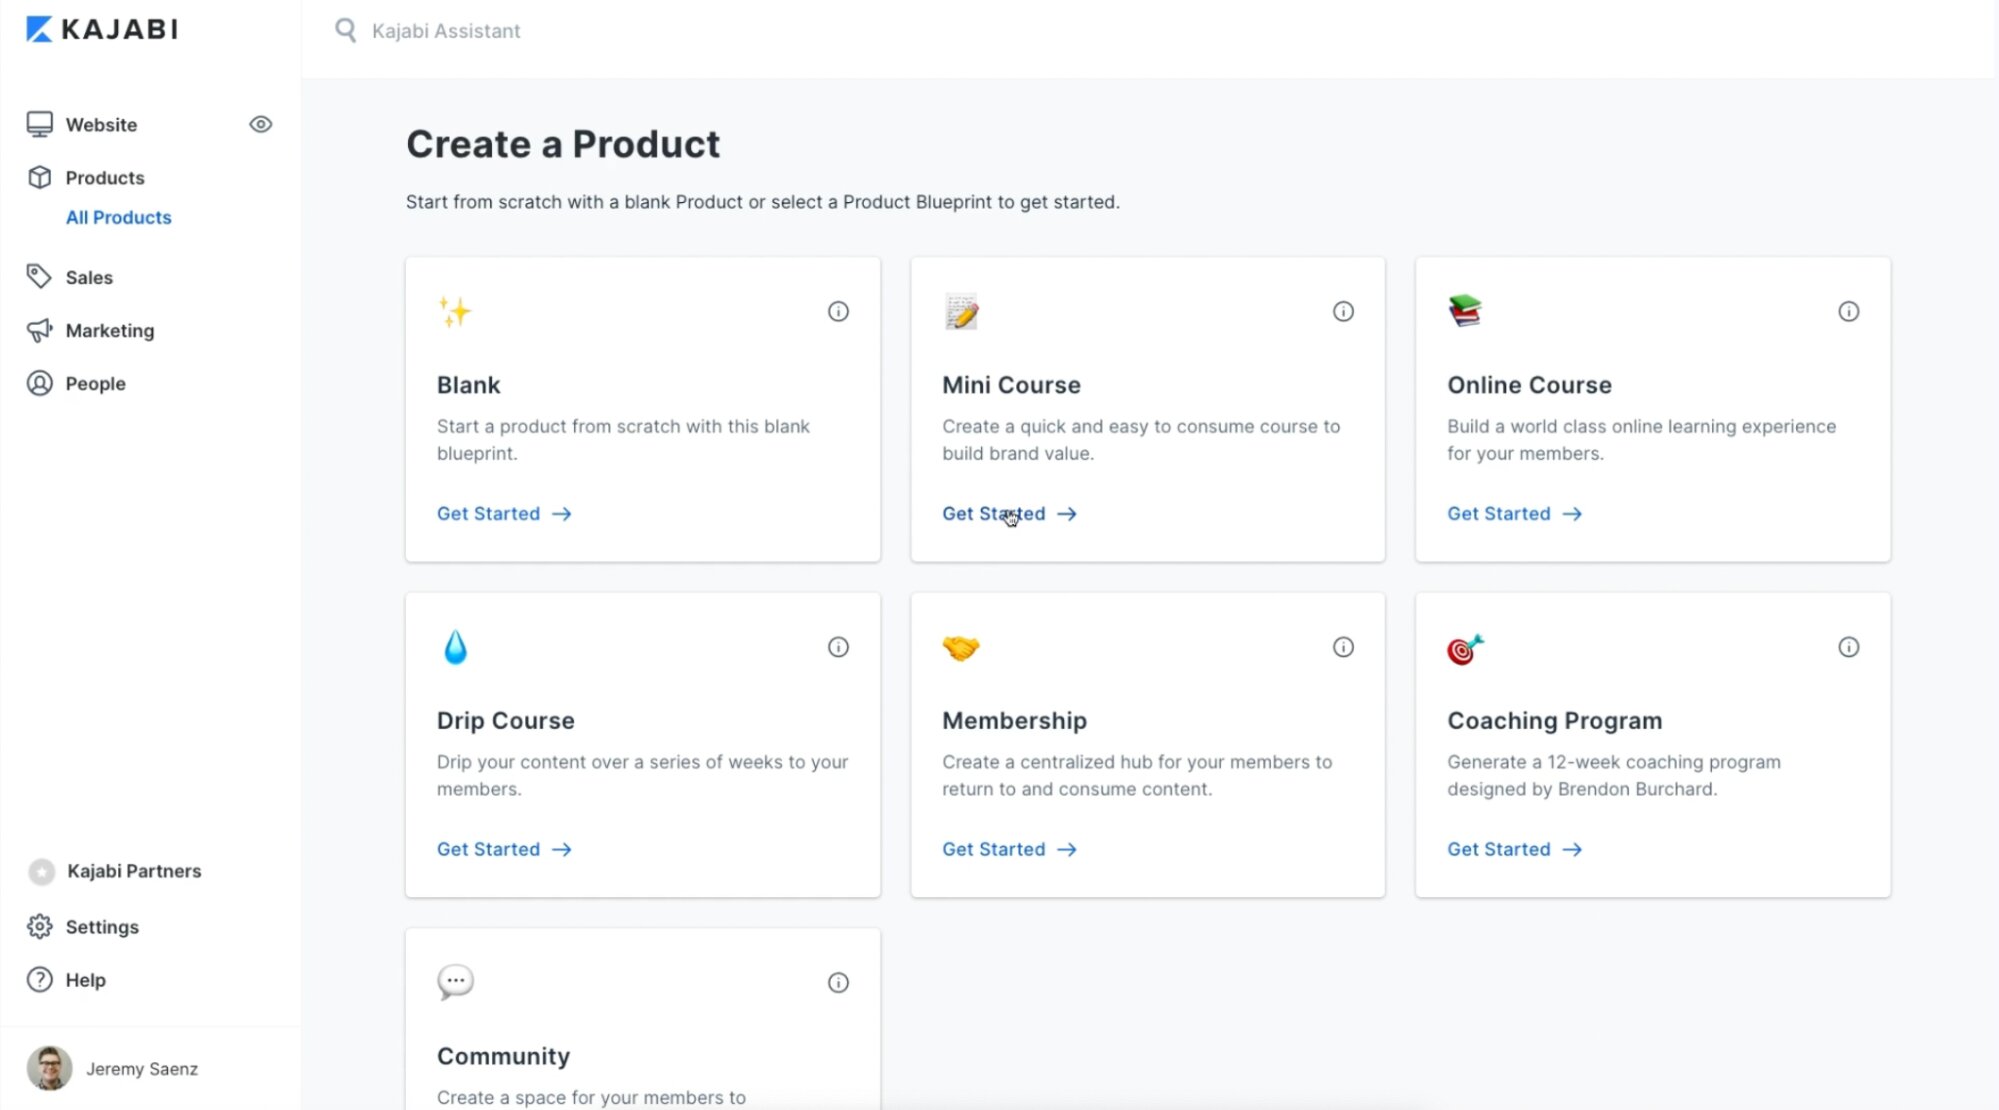Open info icon on Mini Course card
Image resolution: width=1999 pixels, height=1110 pixels.
click(x=1343, y=312)
